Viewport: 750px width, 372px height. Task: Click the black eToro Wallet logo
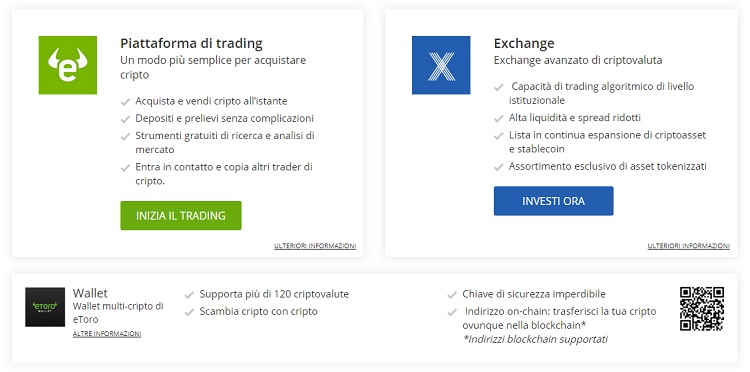(x=45, y=307)
